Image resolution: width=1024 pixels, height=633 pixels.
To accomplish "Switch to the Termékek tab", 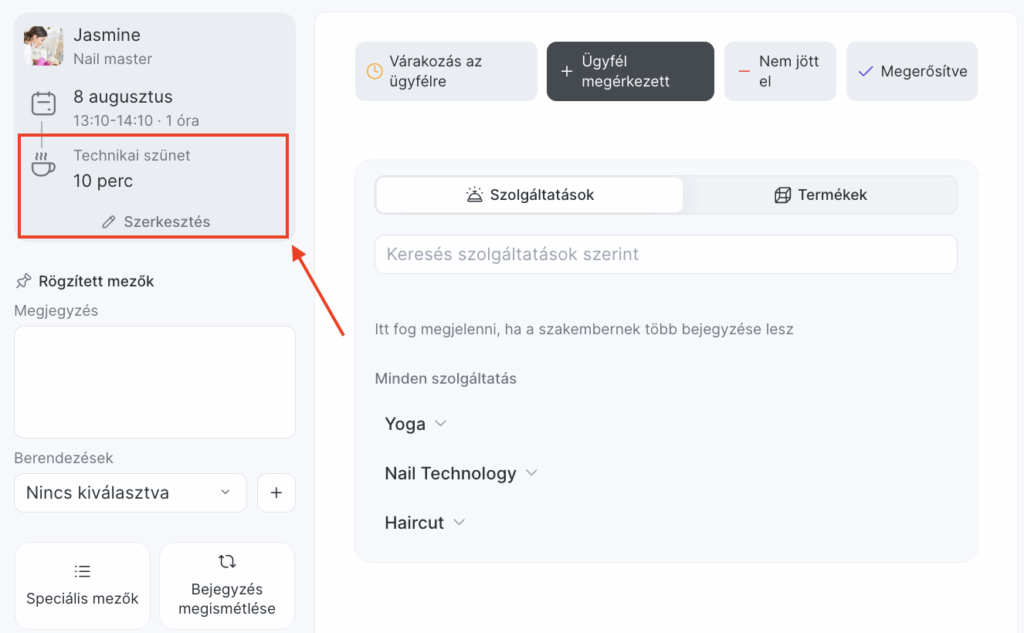I will (820, 195).
